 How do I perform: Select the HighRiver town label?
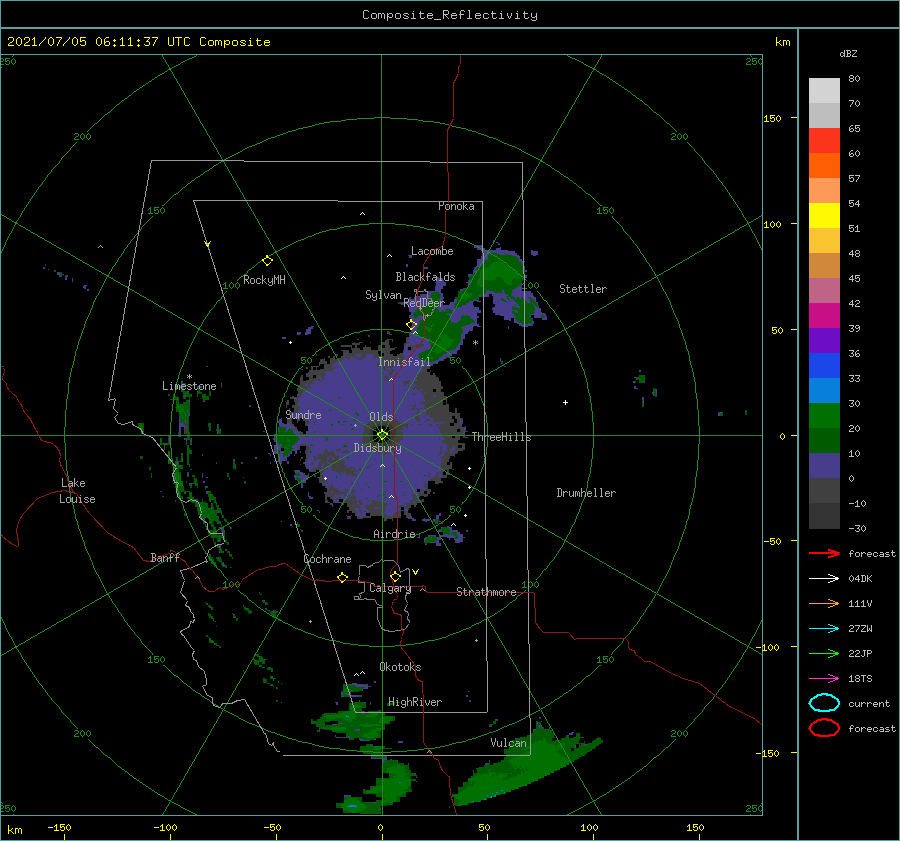coord(415,702)
